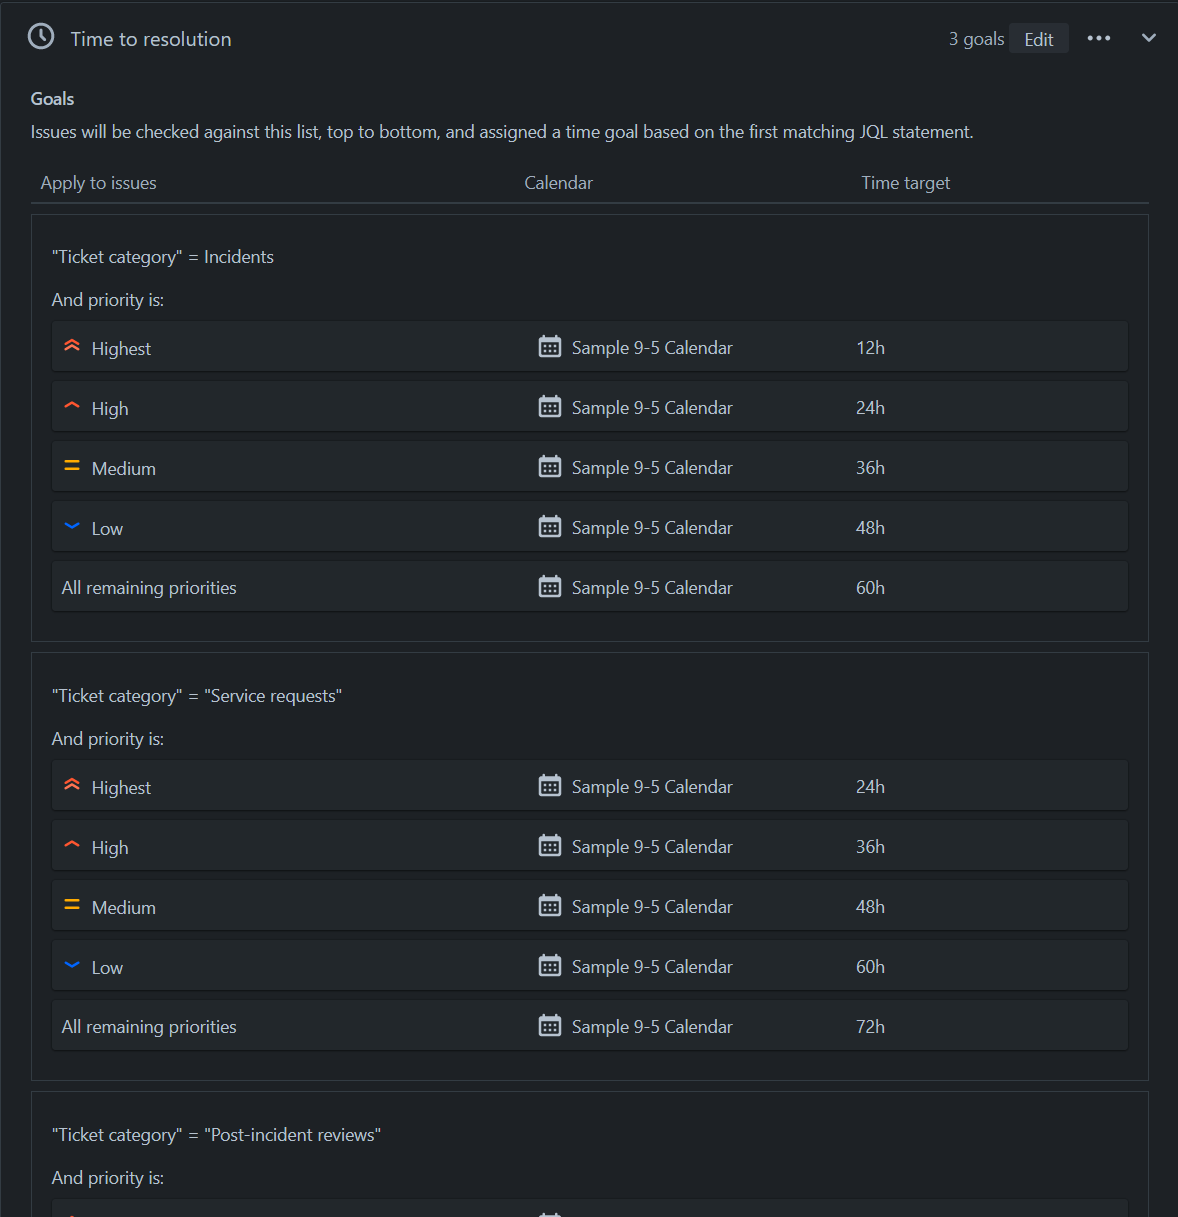Click the 72h target in Service requests
The image size is (1178, 1217).
870,1027
